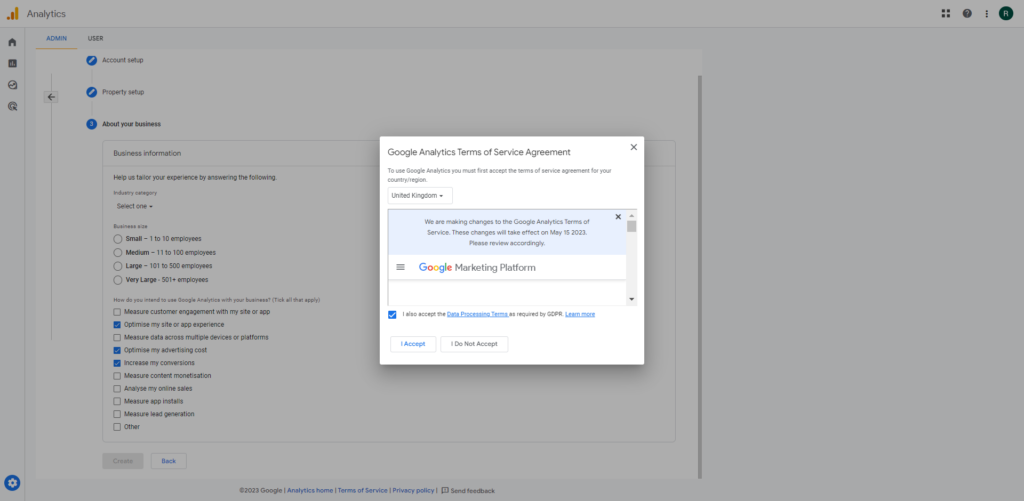The width and height of the screenshot is (1024, 501).
Task: Open the Industry category Select one dropdown
Action: click(135, 206)
